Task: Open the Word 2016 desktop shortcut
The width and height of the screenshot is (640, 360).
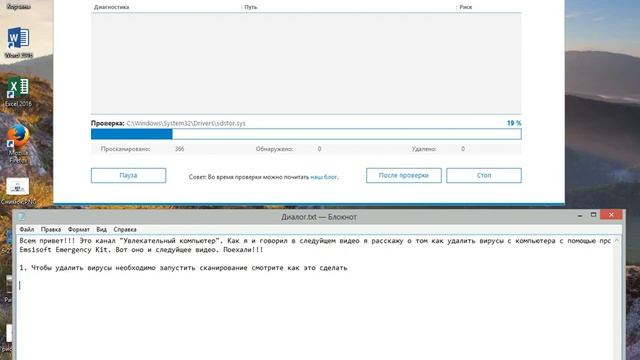Action: (18, 41)
